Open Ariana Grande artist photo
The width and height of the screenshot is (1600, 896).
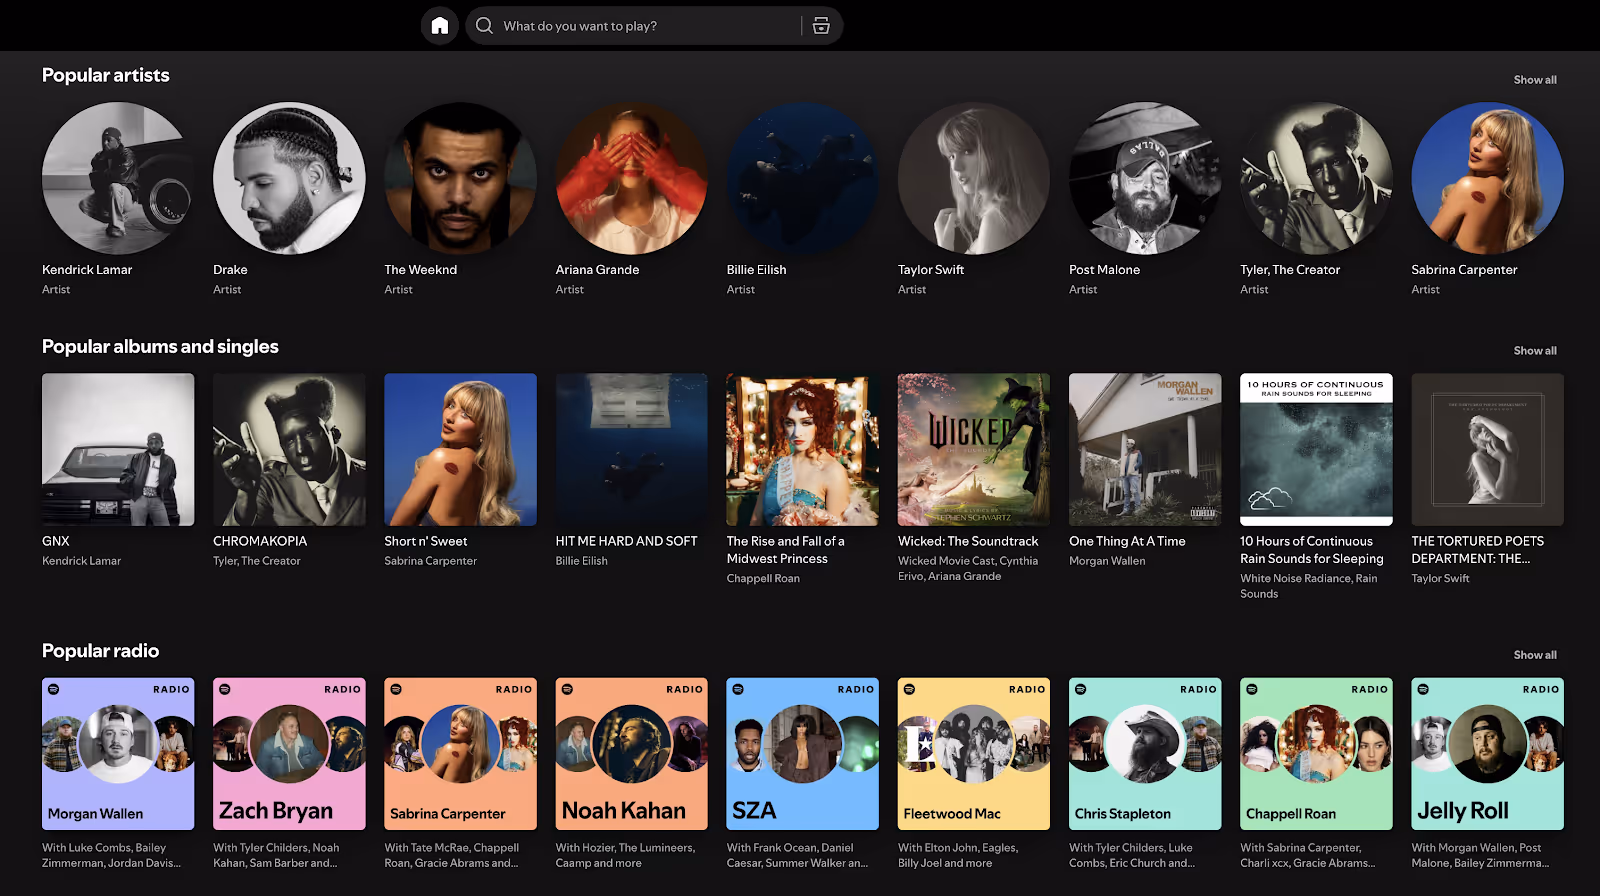(632, 178)
